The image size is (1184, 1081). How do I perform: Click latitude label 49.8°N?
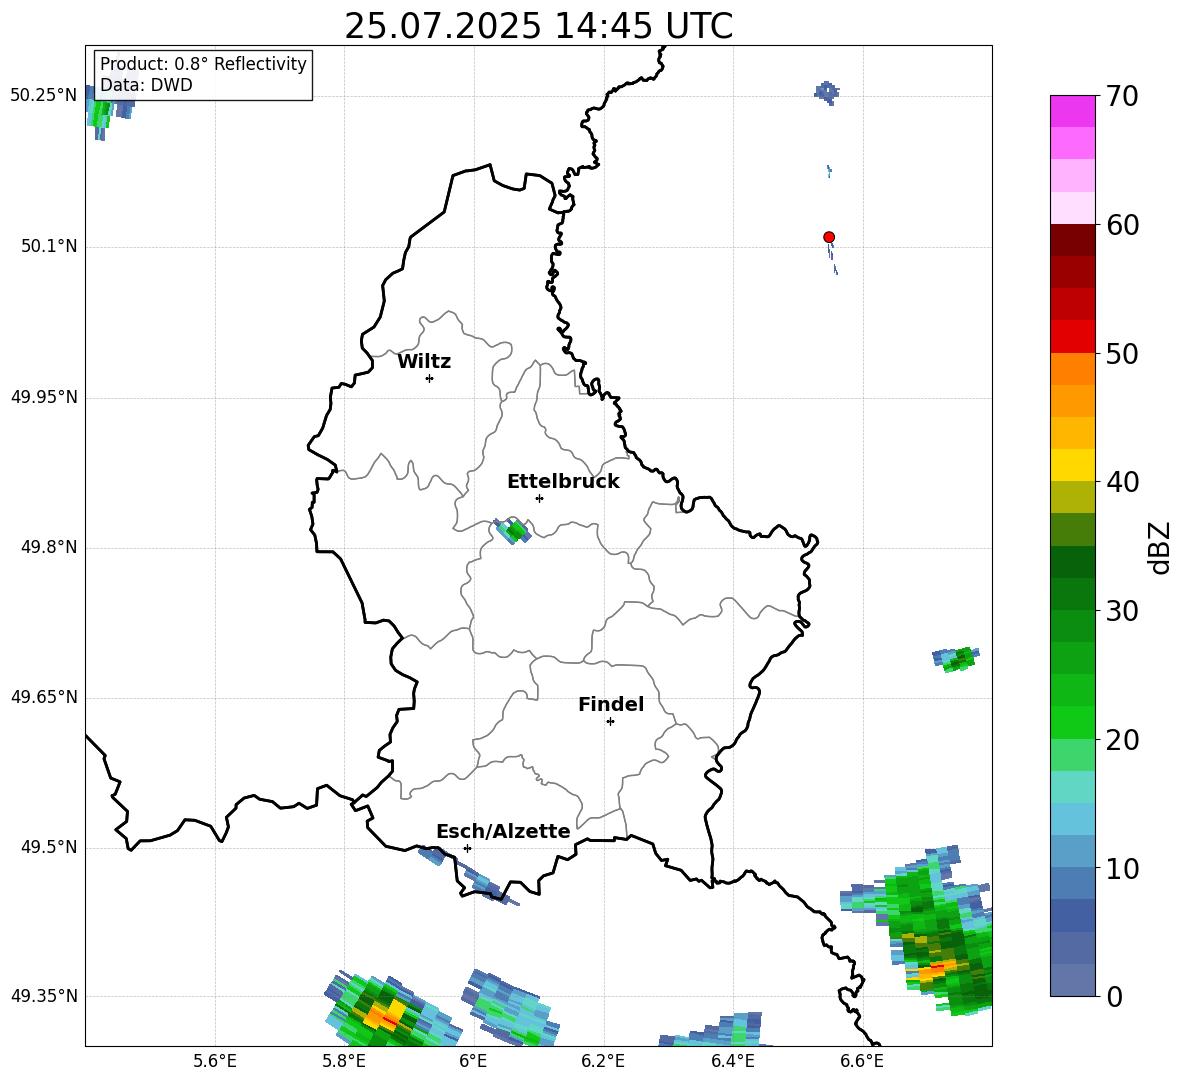(49, 547)
